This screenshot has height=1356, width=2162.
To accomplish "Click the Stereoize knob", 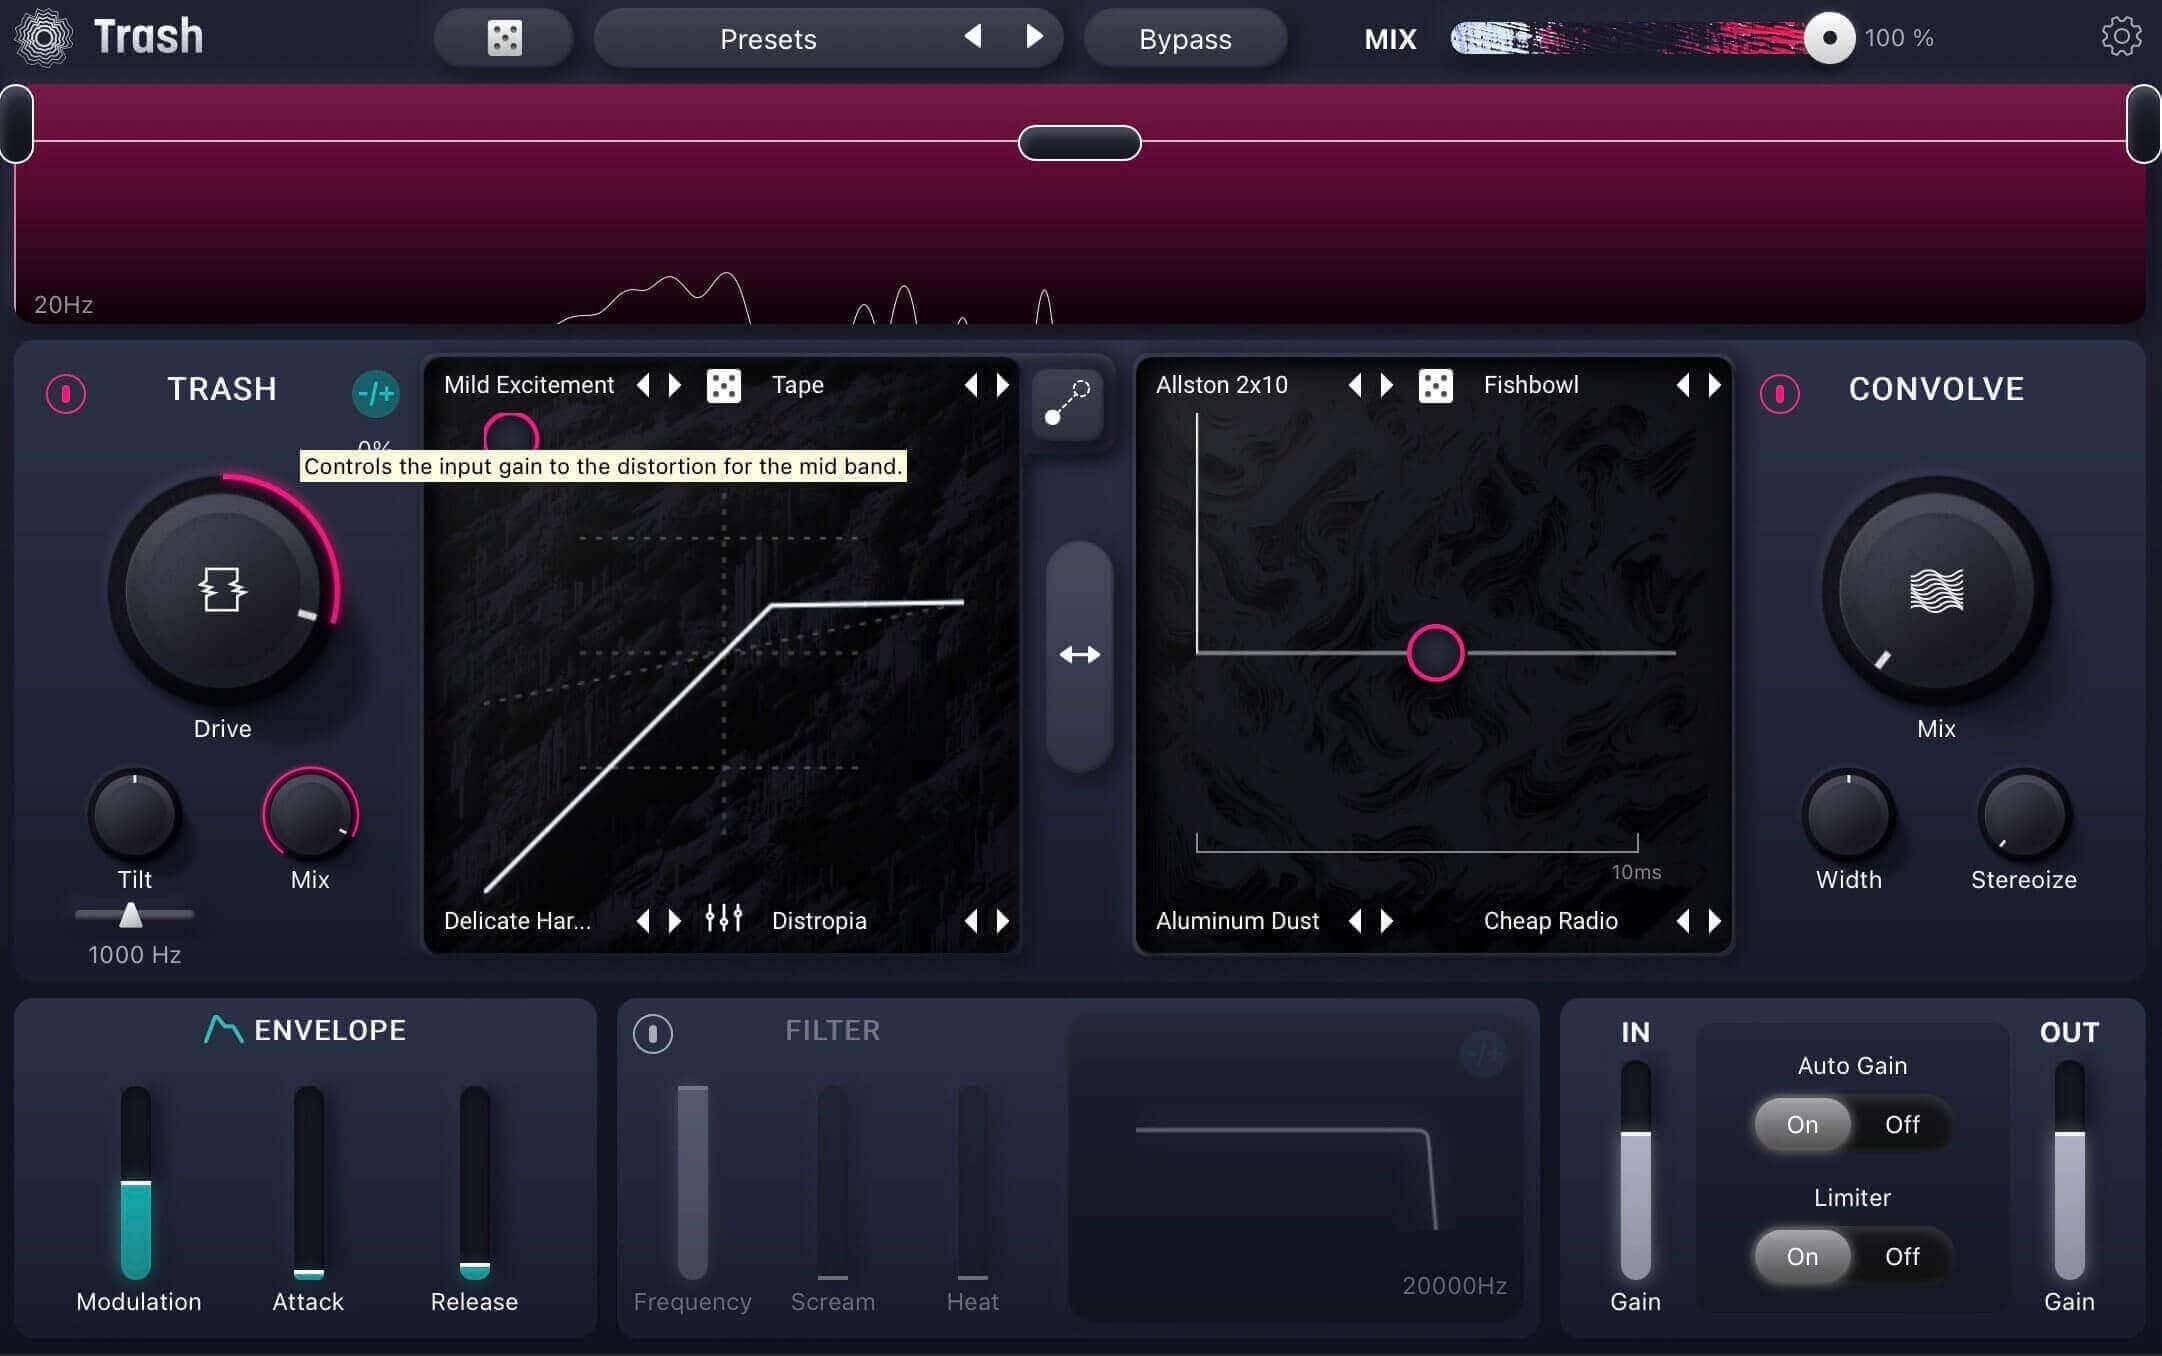I will (x=2023, y=814).
